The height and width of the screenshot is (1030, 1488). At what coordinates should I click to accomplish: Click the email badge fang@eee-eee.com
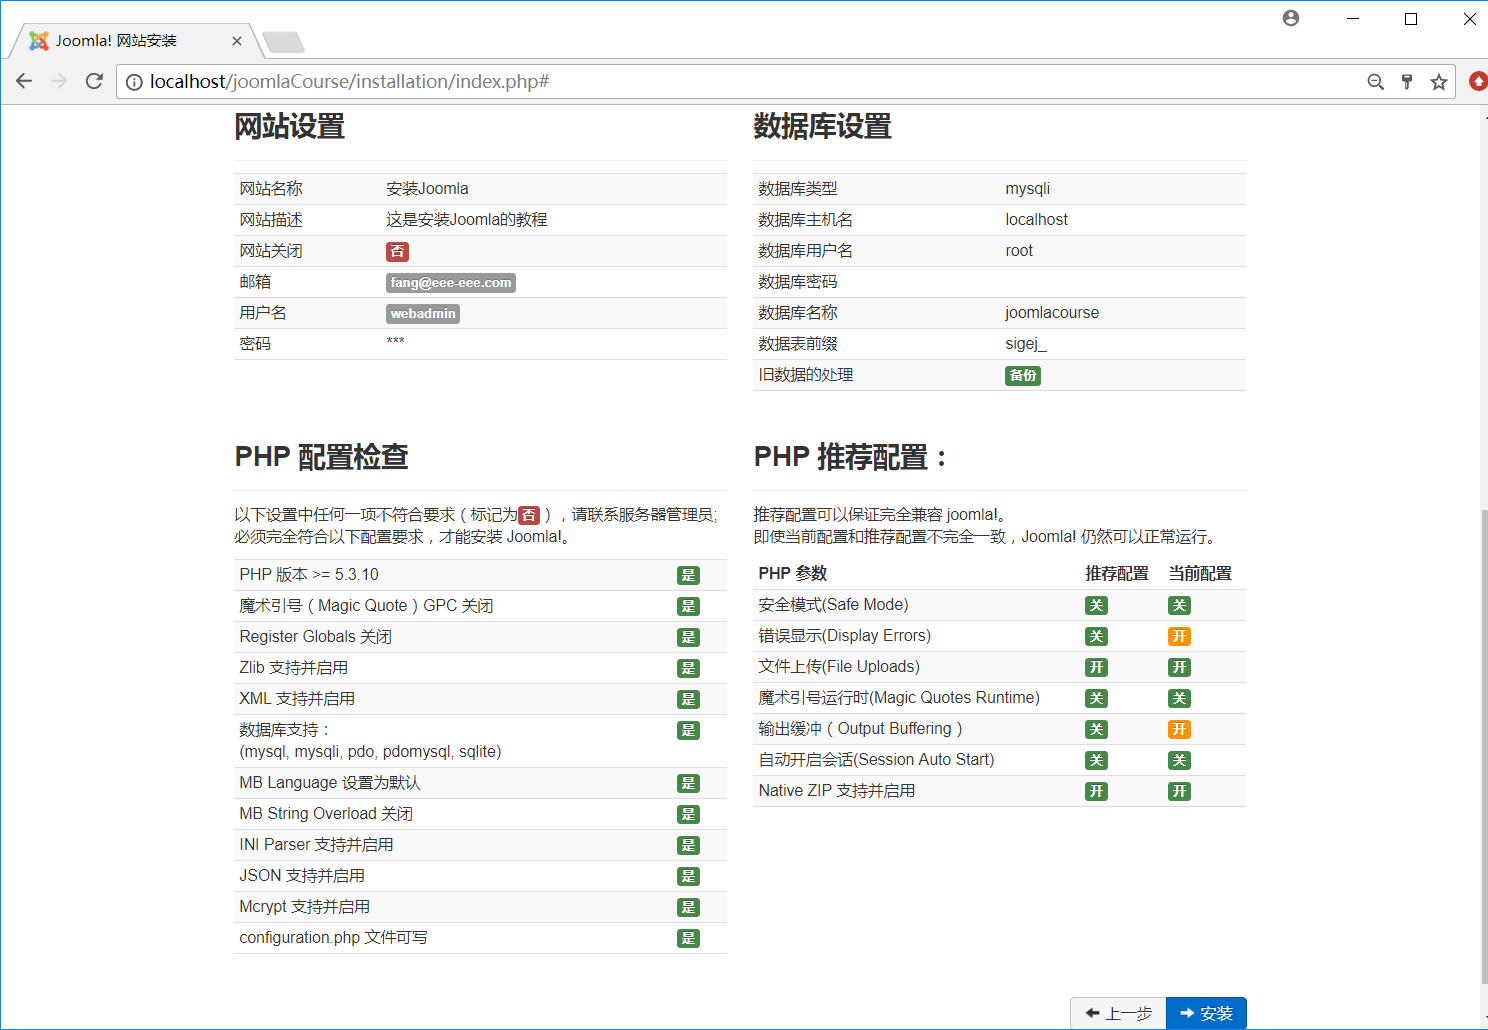click(x=451, y=283)
